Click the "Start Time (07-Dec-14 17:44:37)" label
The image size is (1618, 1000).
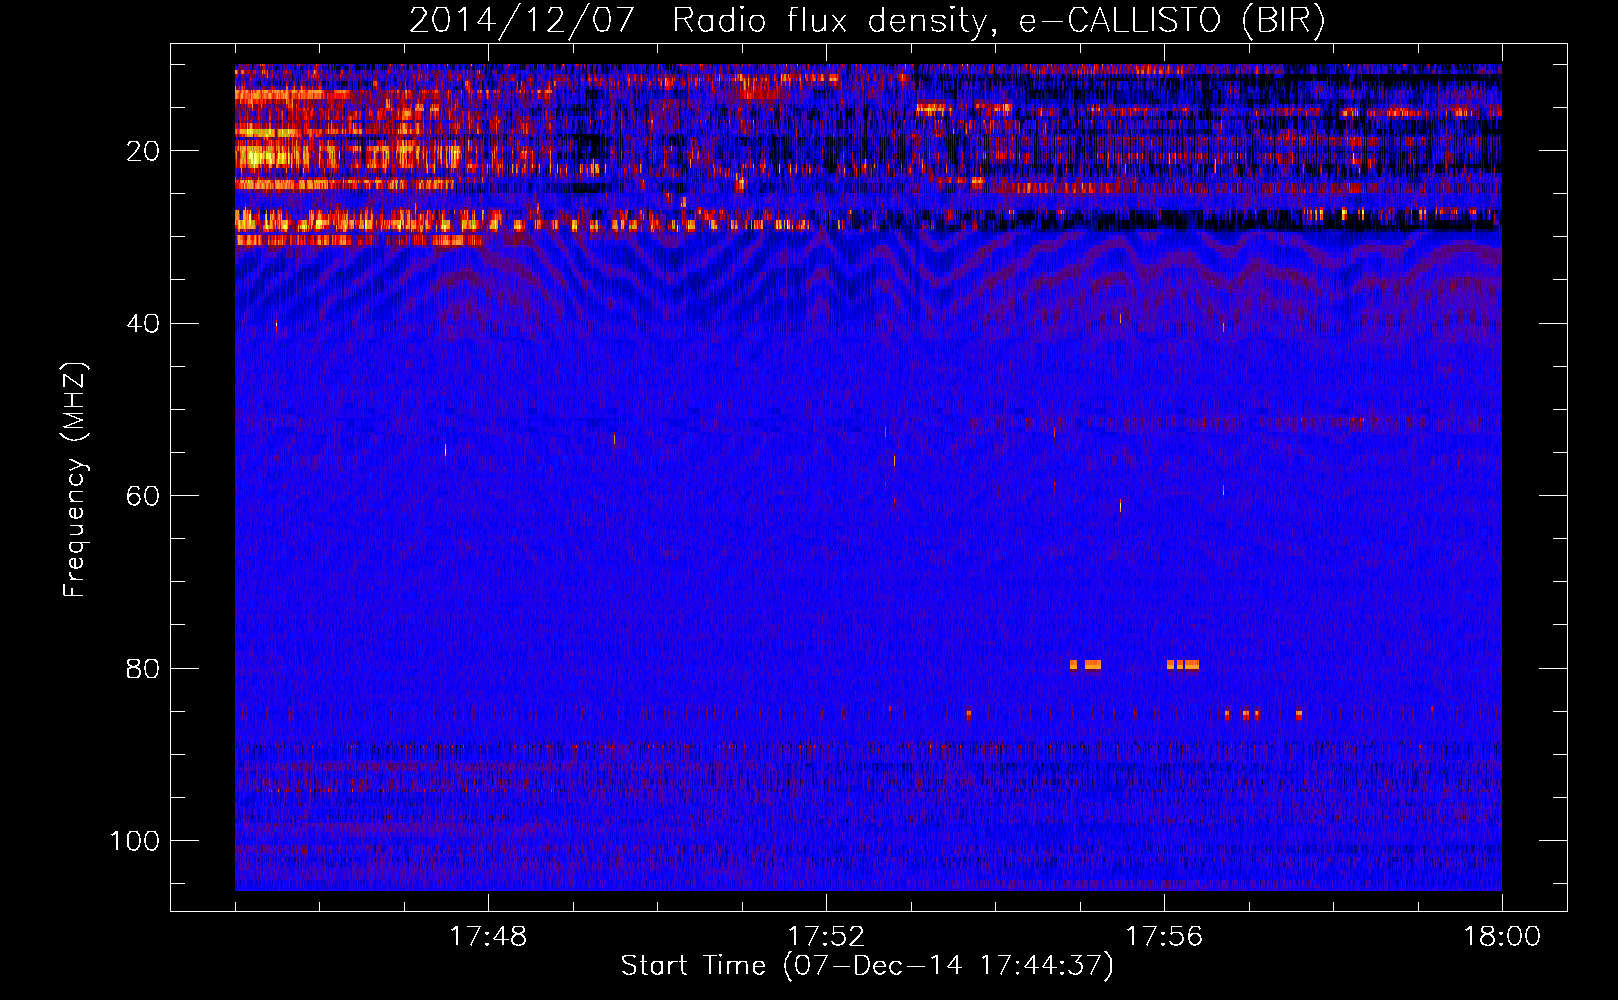tap(867, 966)
